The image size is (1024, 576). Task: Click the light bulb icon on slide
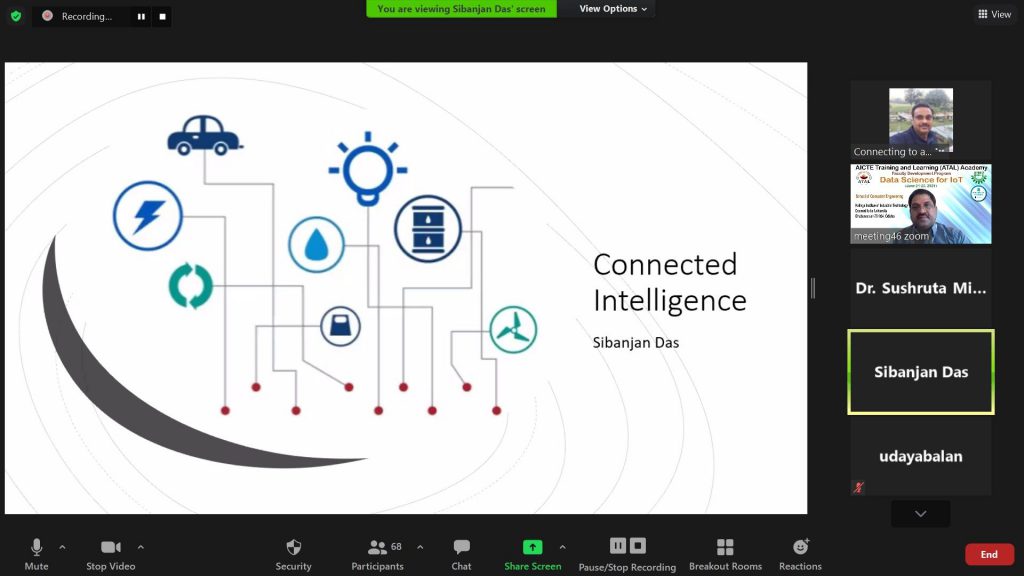[368, 168]
